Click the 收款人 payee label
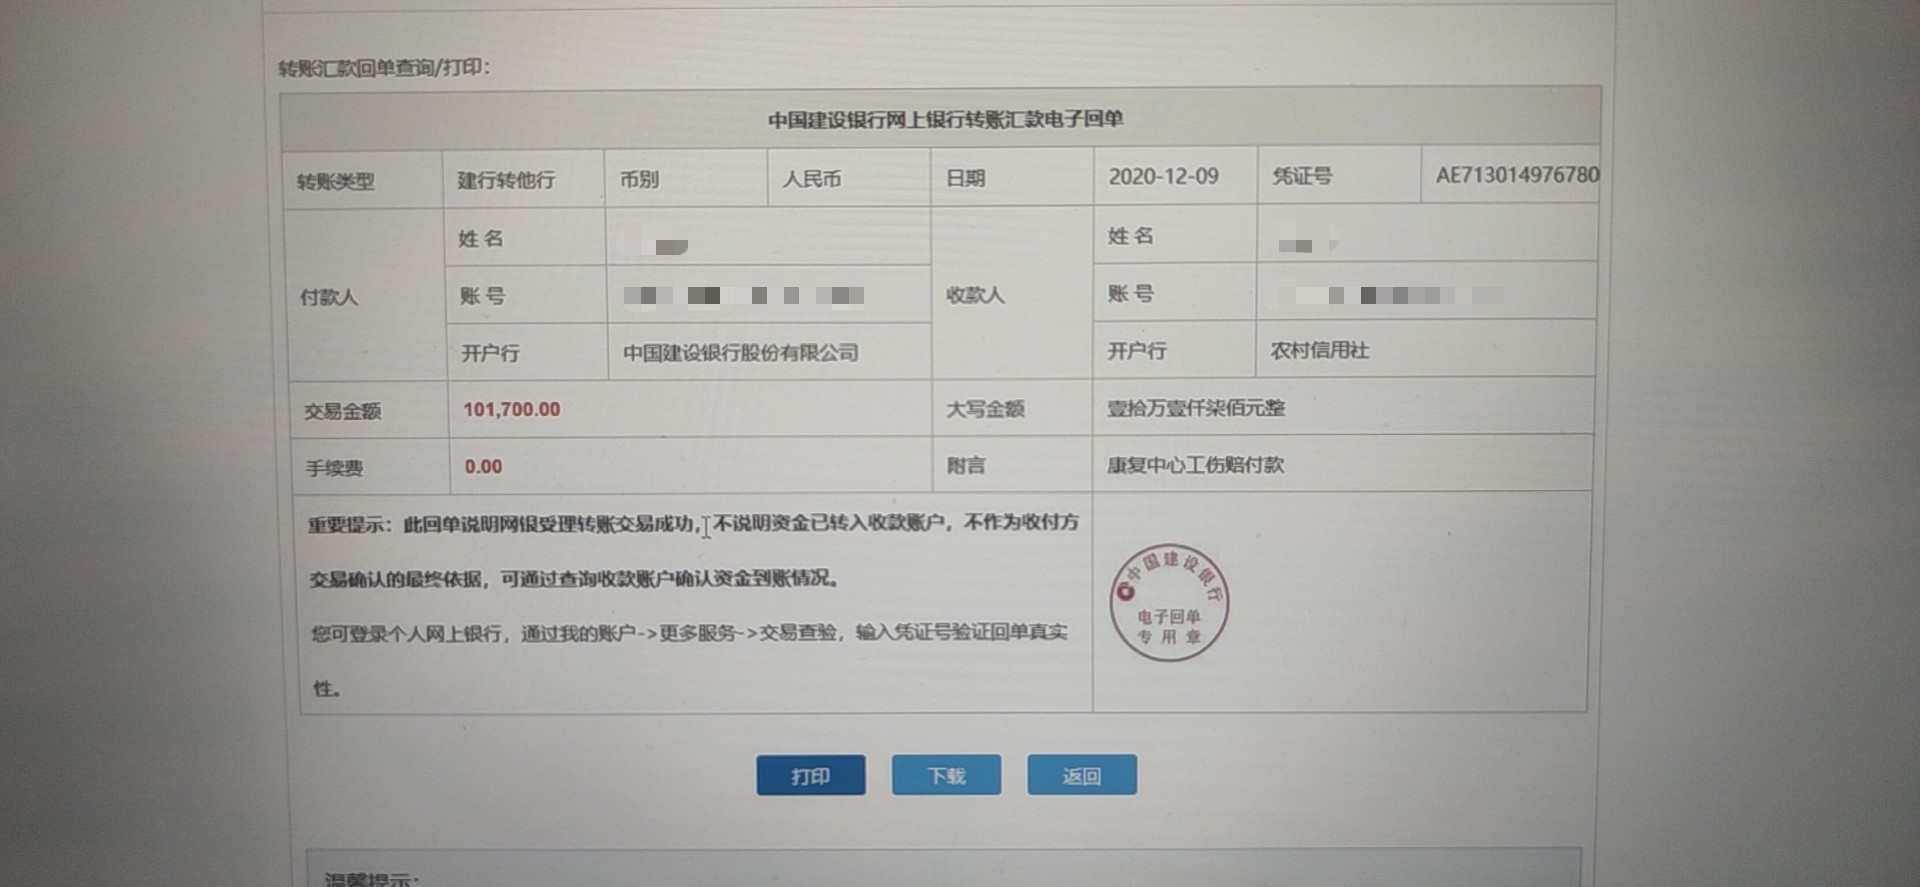Image resolution: width=1920 pixels, height=887 pixels. 975,295
